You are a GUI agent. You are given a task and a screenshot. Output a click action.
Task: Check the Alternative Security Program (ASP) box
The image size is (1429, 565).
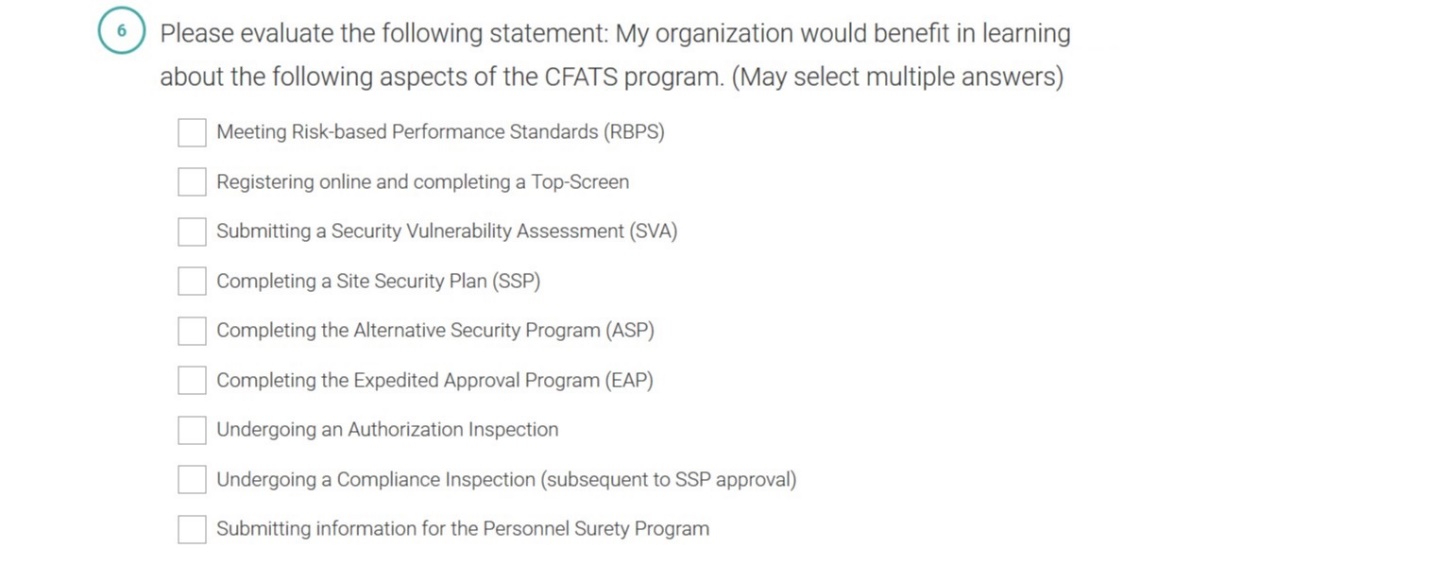(x=192, y=330)
